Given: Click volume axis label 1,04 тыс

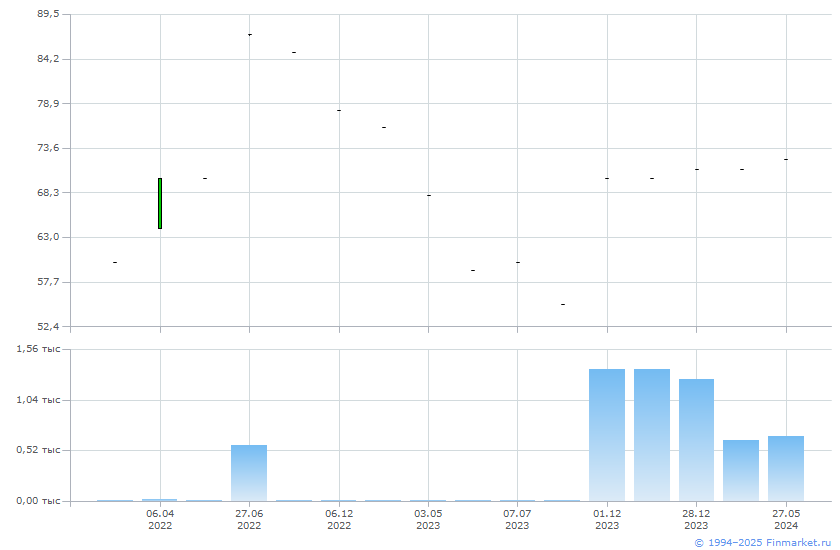Looking at the screenshot, I should 38,400.
